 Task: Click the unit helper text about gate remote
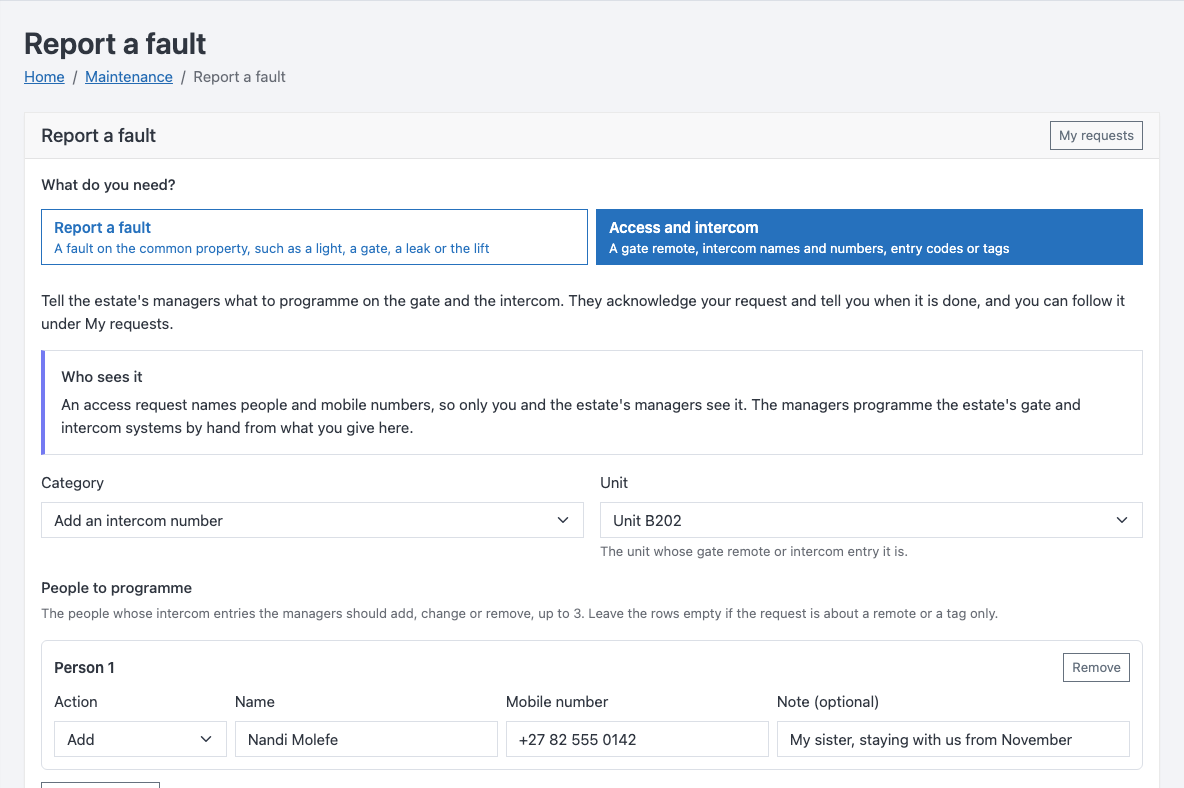point(754,552)
